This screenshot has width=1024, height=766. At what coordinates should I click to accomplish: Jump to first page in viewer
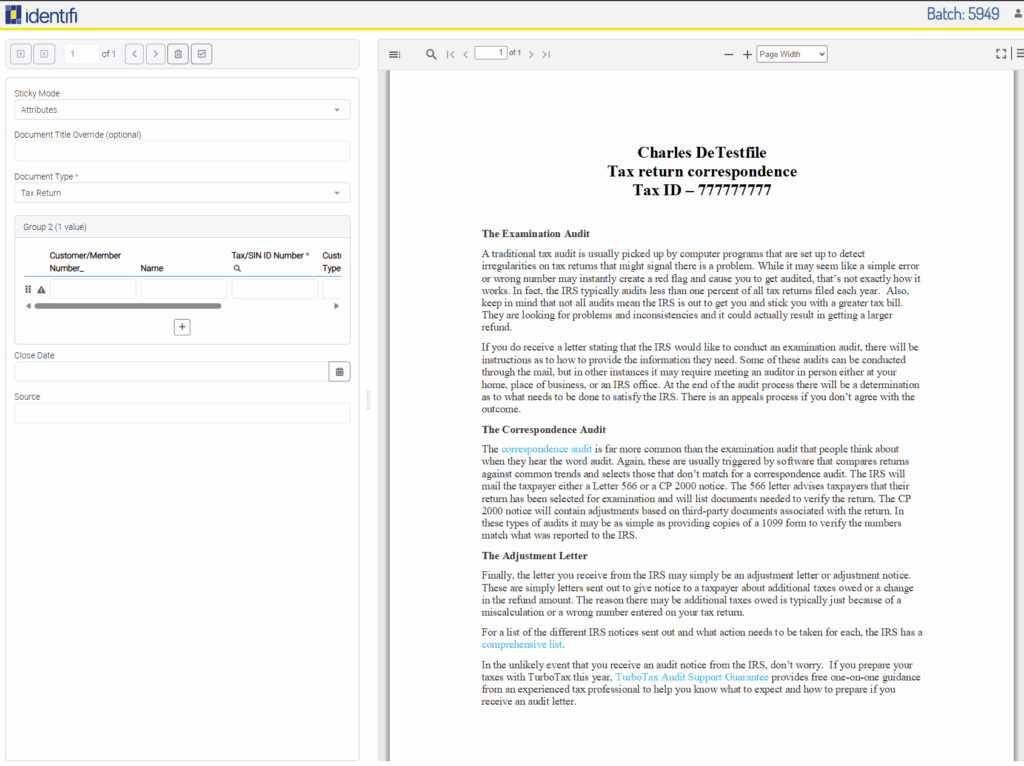[451, 54]
